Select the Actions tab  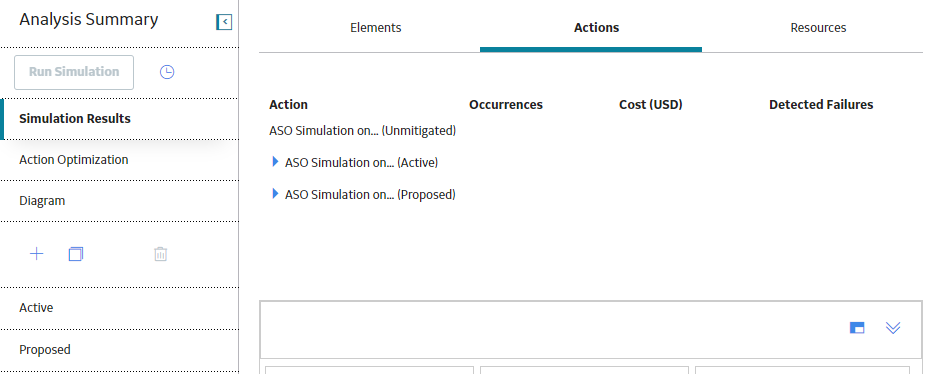597,28
